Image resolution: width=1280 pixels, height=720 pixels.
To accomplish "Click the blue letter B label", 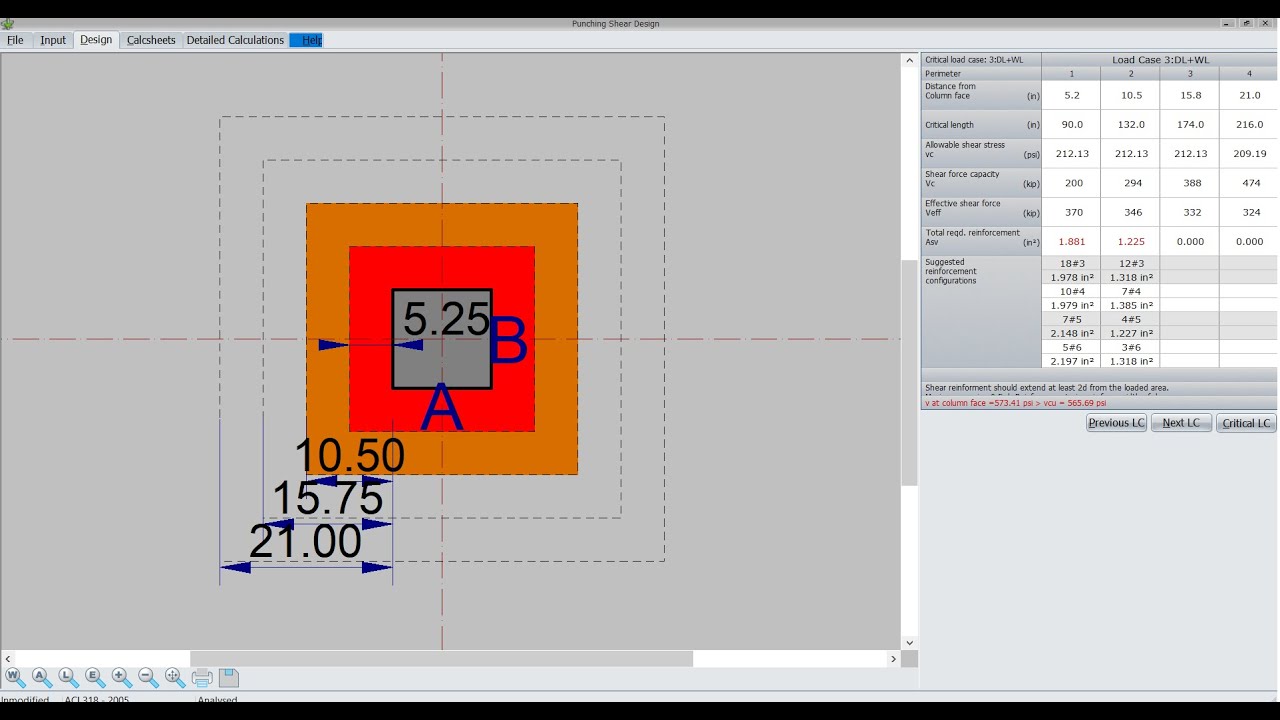I will pyautogui.click(x=508, y=342).
